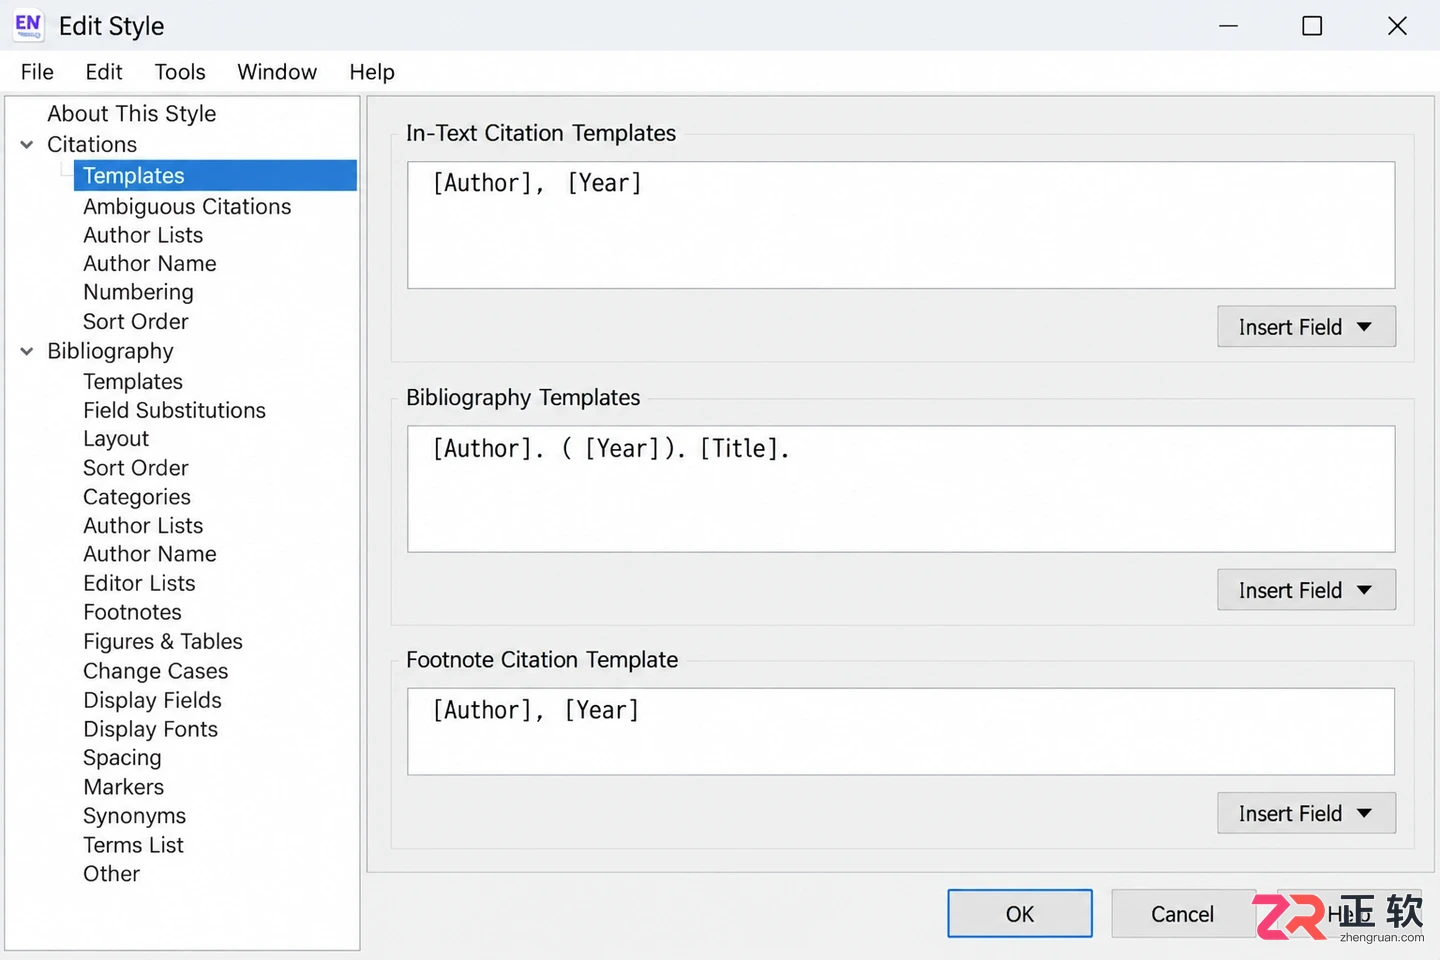The image size is (1440, 960).
Task: Open the Tools menu
Action: coord(180,72)
